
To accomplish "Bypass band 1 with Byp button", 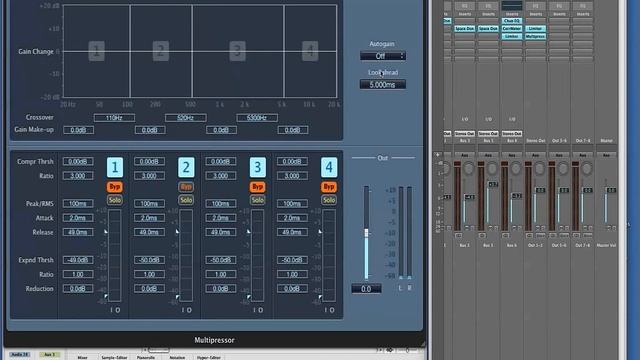I will (x=115, y=187).
